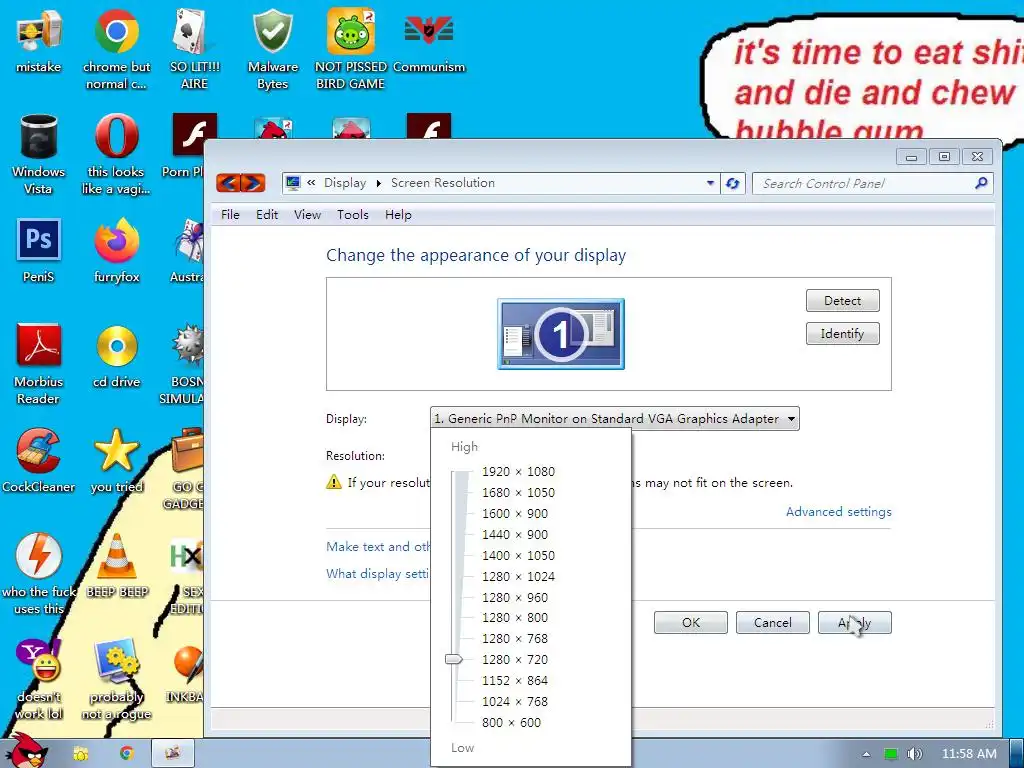
Task: Go forward with the orange right arrow
Action: [x=253, y=183]
